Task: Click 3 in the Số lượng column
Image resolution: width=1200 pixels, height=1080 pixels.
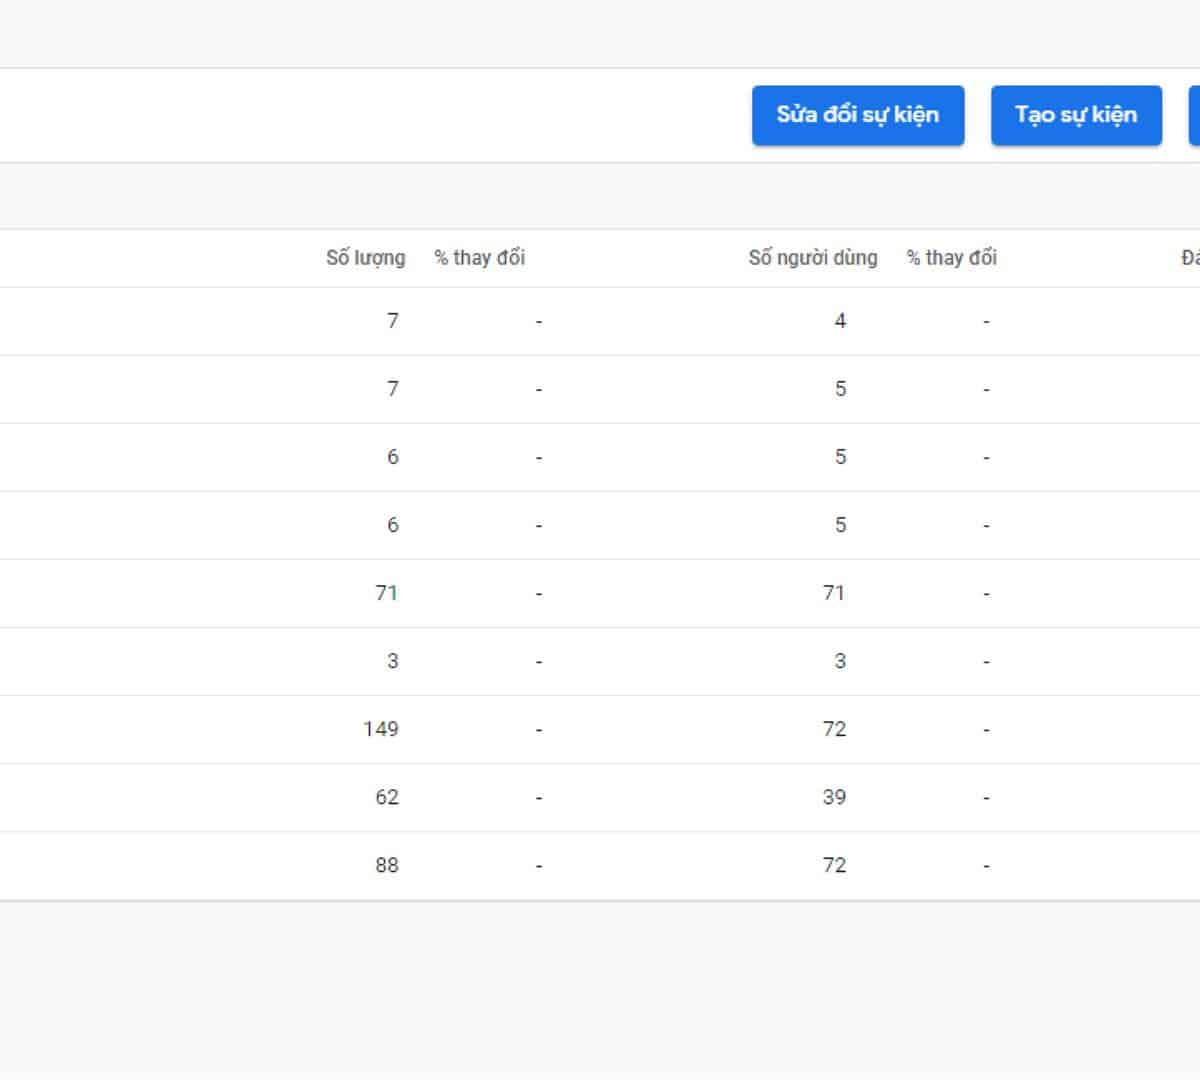Action: (x=392, y=661)
